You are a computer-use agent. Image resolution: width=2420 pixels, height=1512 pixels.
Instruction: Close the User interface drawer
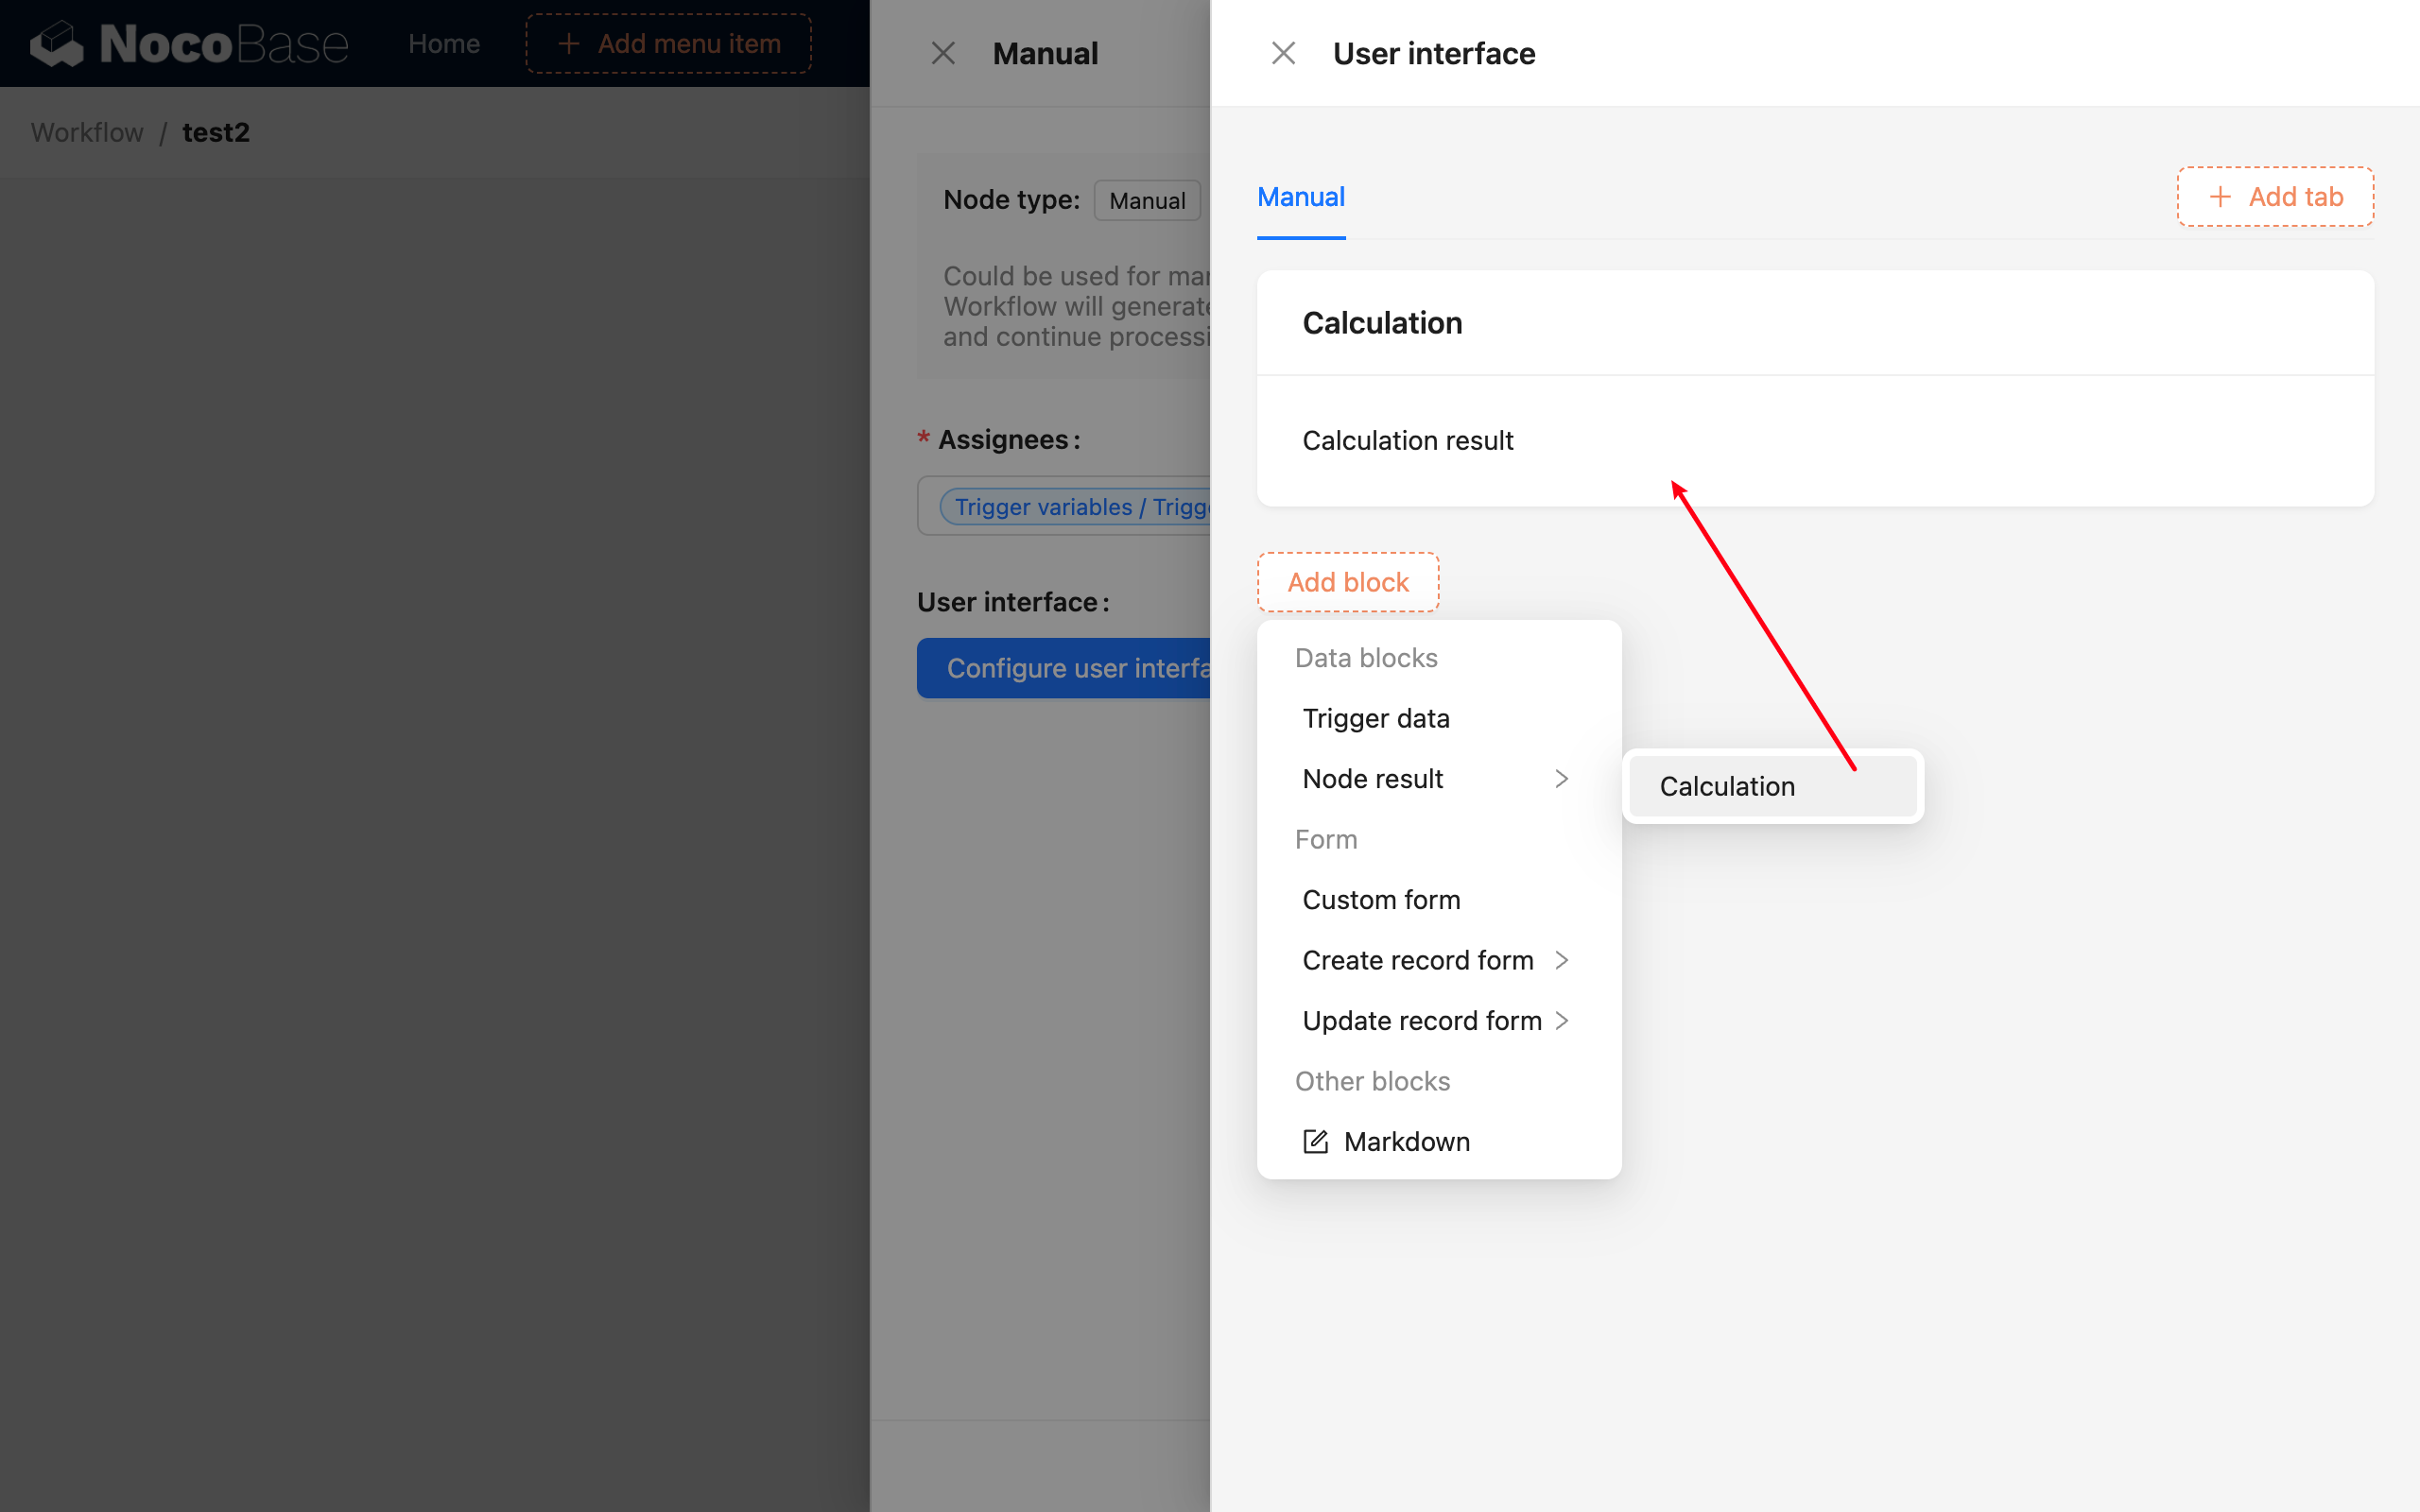(1283, 52)
